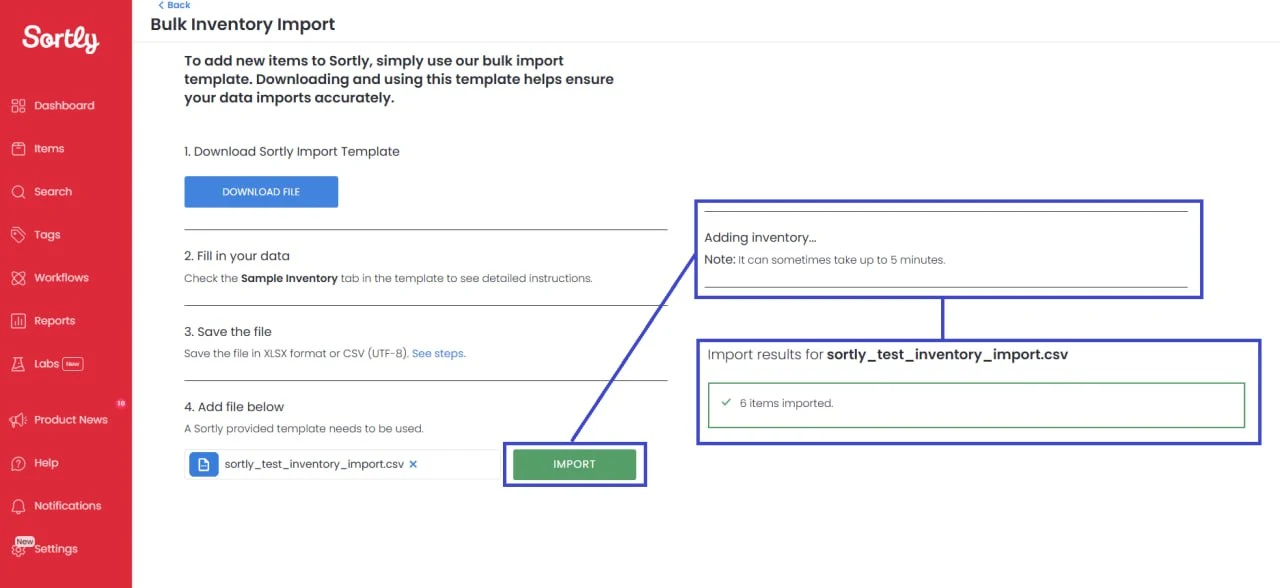Go to Items in sidebar

tap(49, 149)
